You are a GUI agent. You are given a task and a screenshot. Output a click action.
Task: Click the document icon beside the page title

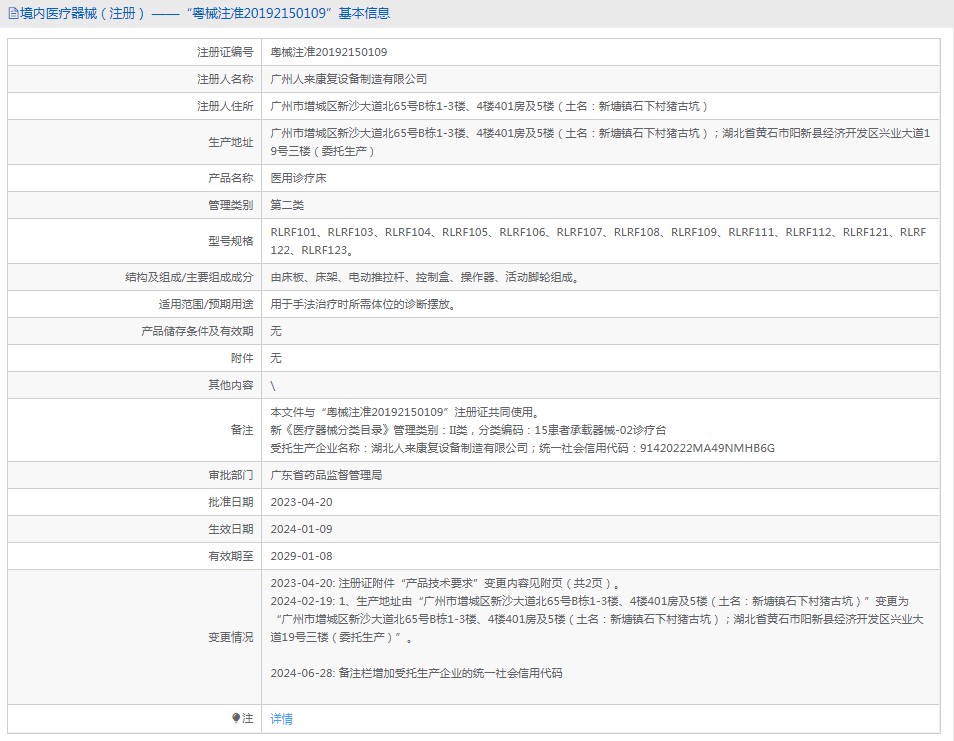pos(13,14)
